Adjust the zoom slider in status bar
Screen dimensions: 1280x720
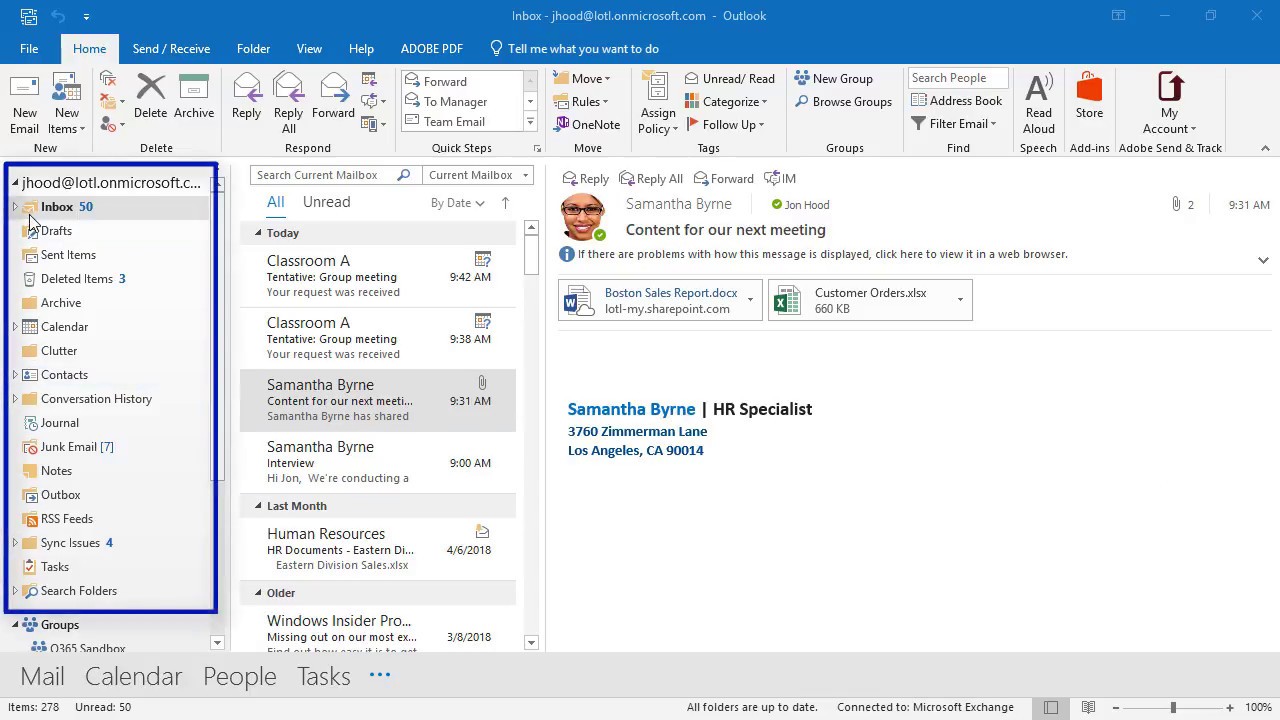[x=1173, y=707]
